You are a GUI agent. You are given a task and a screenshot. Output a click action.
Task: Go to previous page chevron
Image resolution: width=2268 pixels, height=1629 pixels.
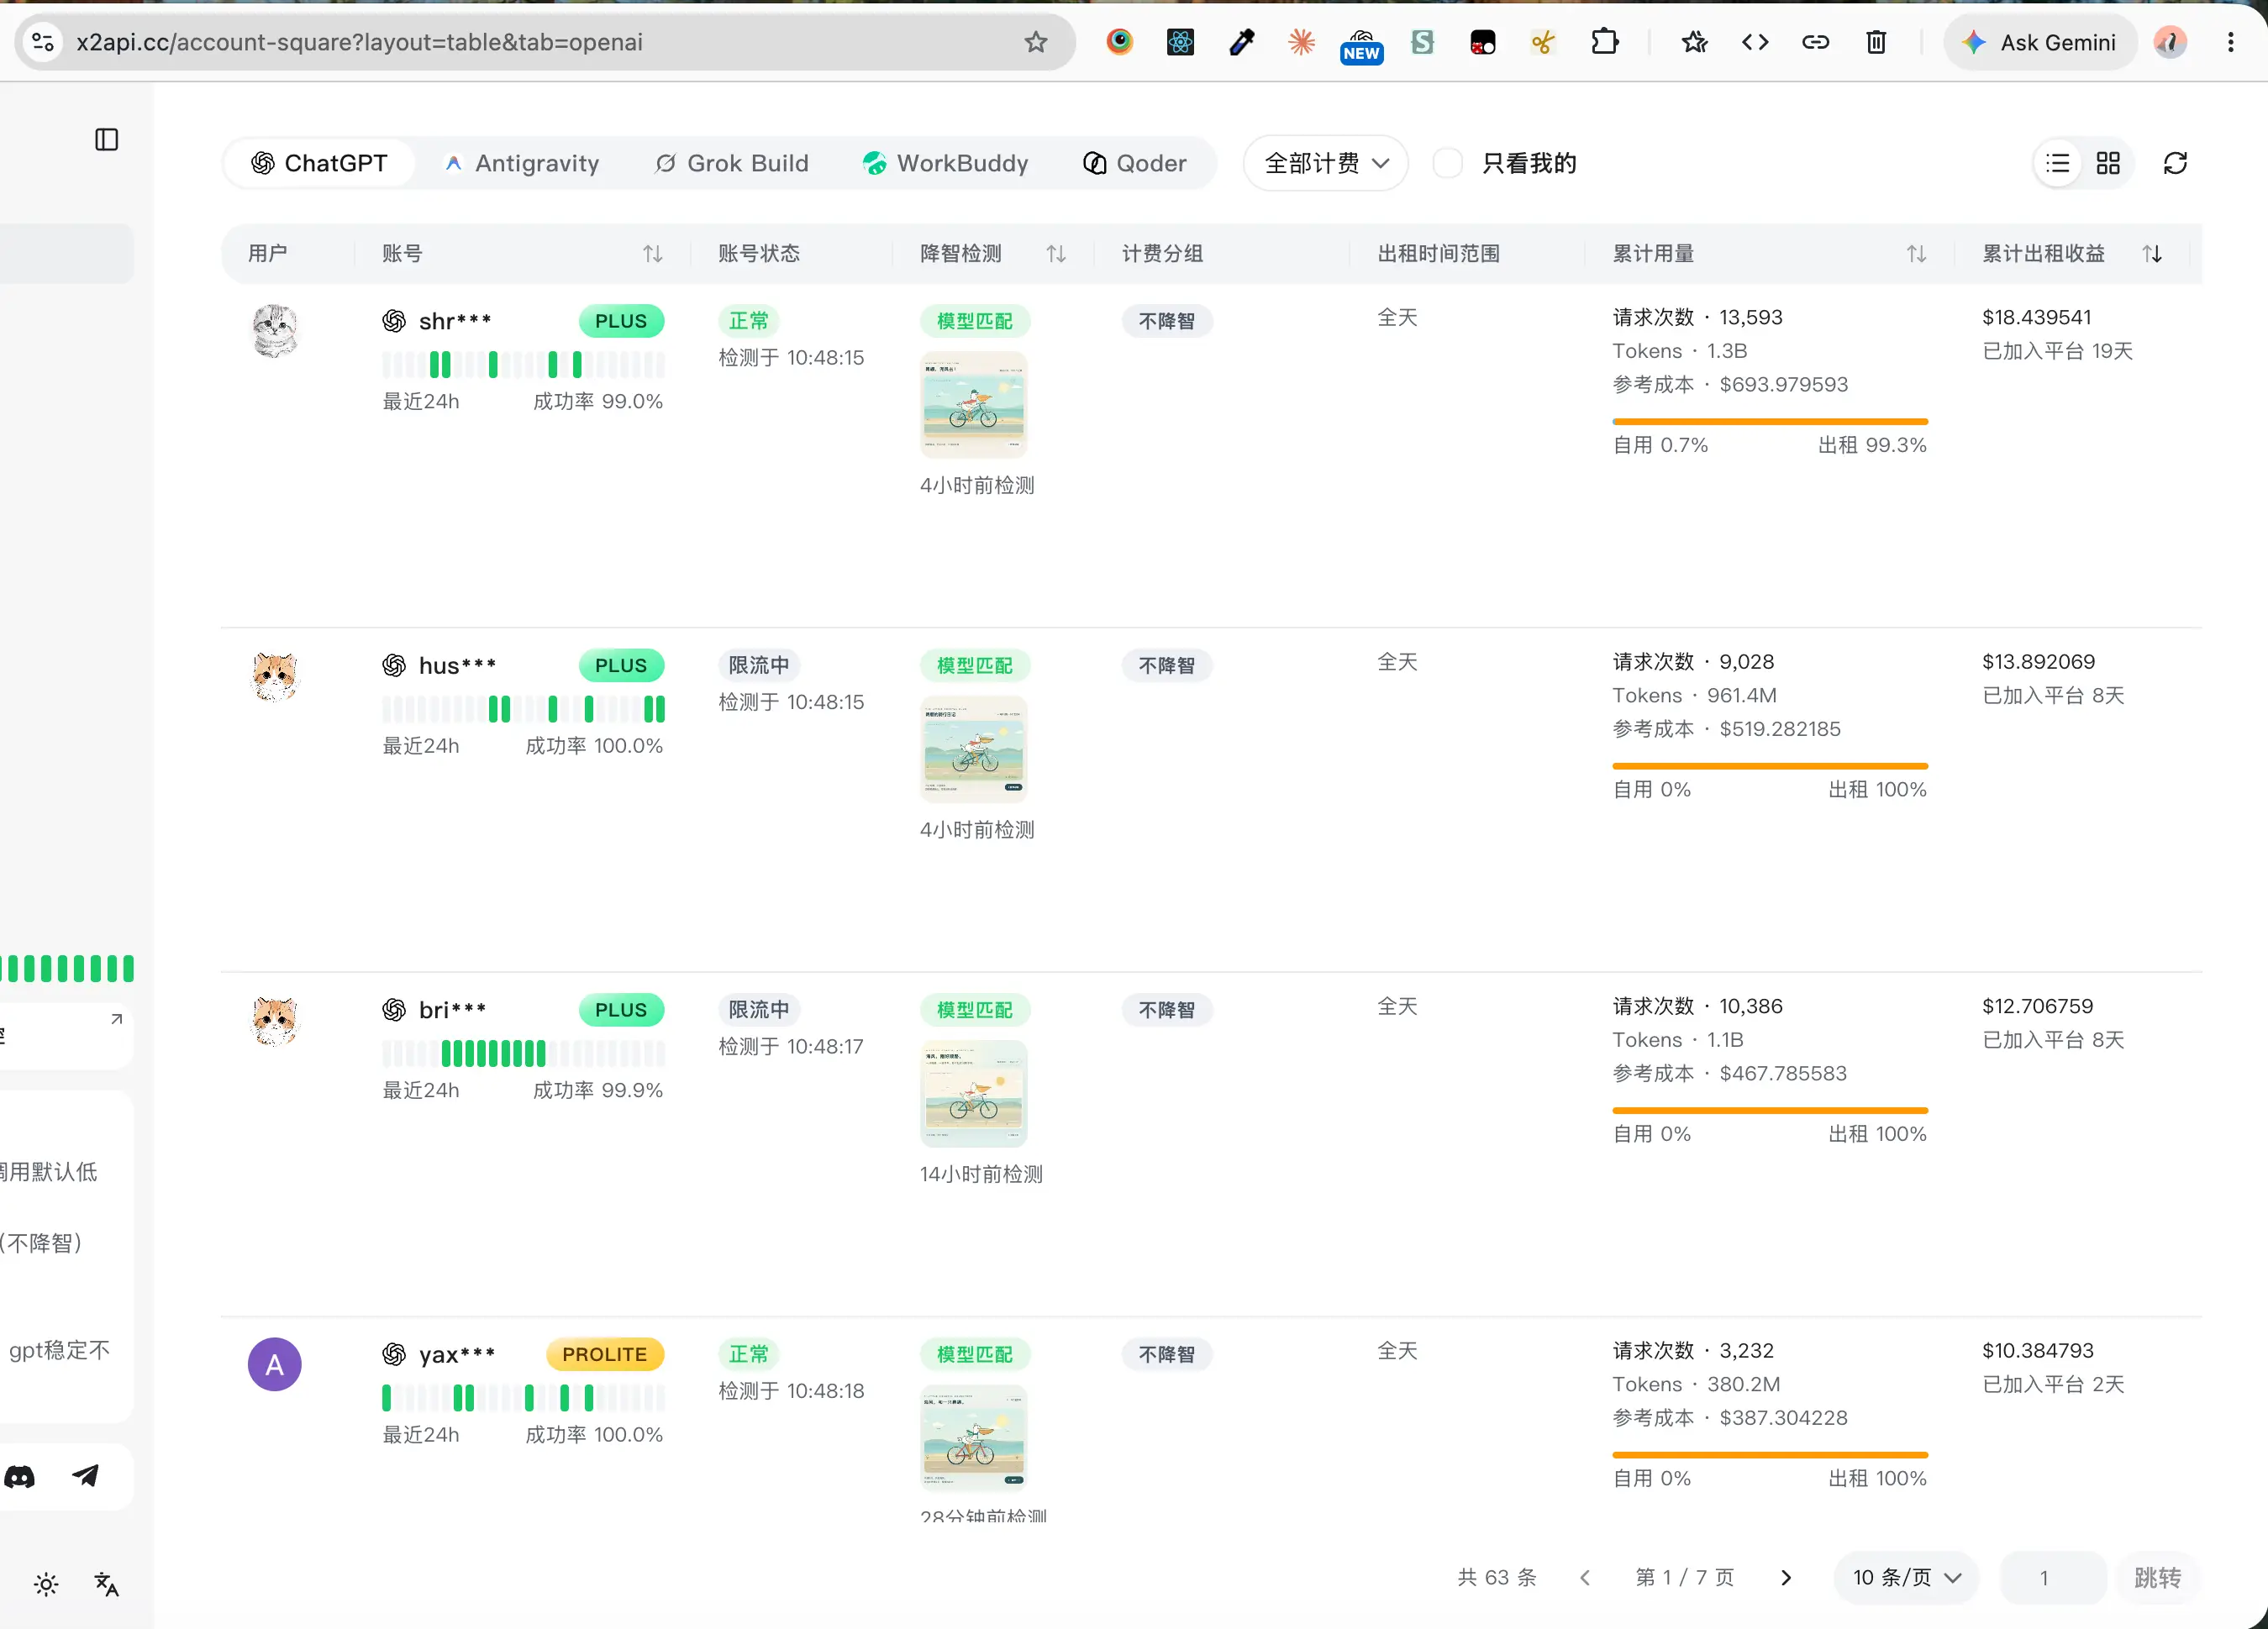(1585, 1578)
